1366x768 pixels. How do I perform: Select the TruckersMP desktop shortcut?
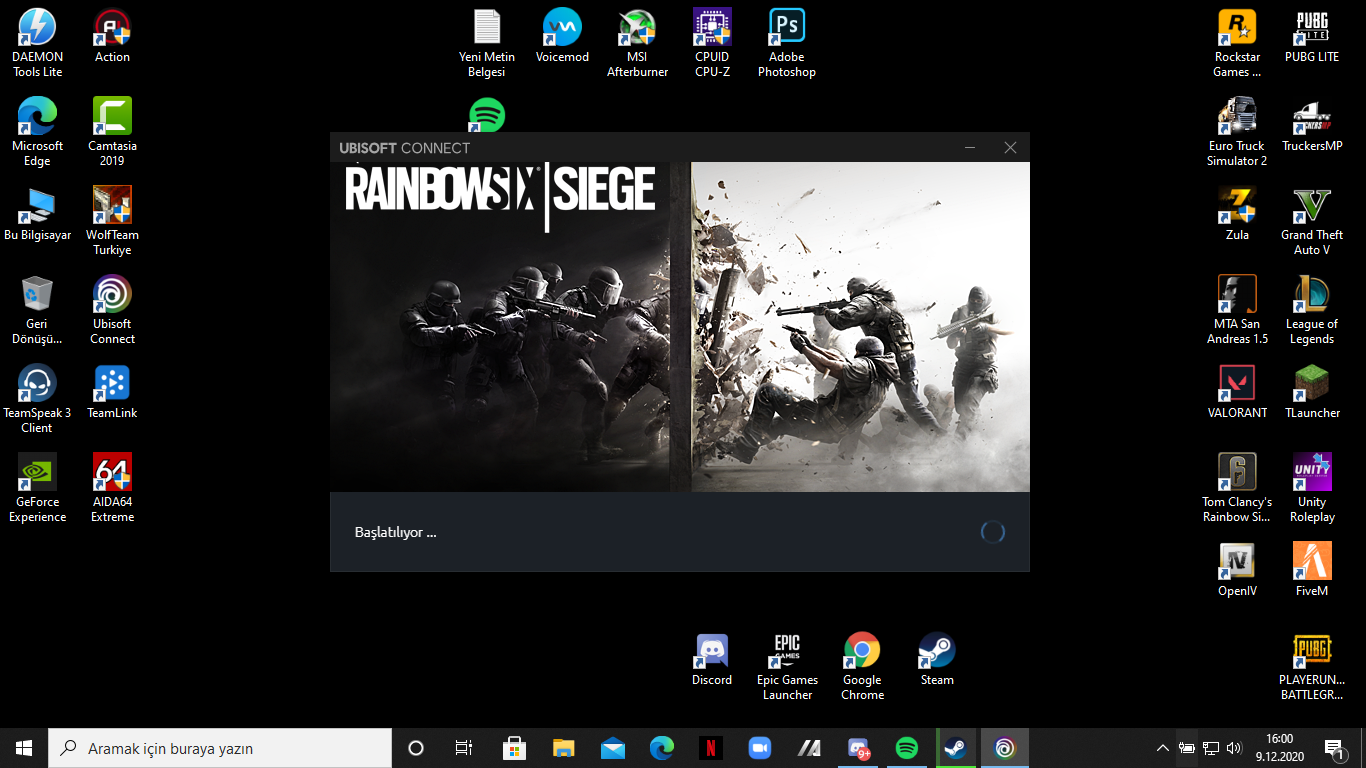1312,124
